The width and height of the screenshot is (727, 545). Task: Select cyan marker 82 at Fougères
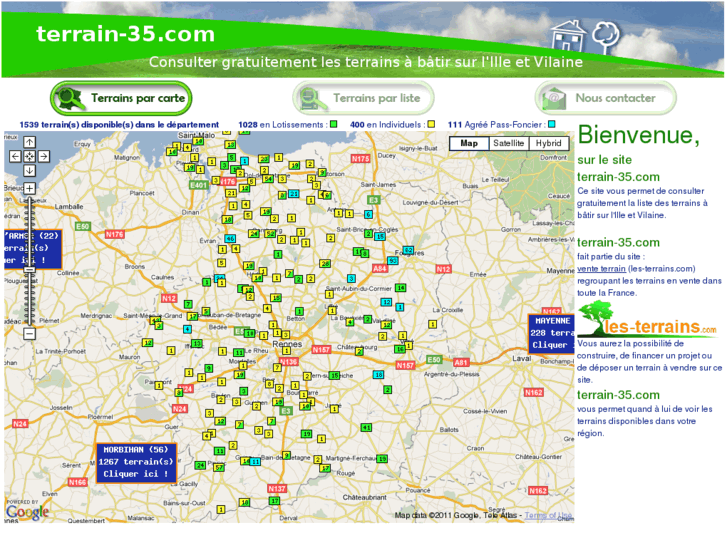tap(408, 250)
